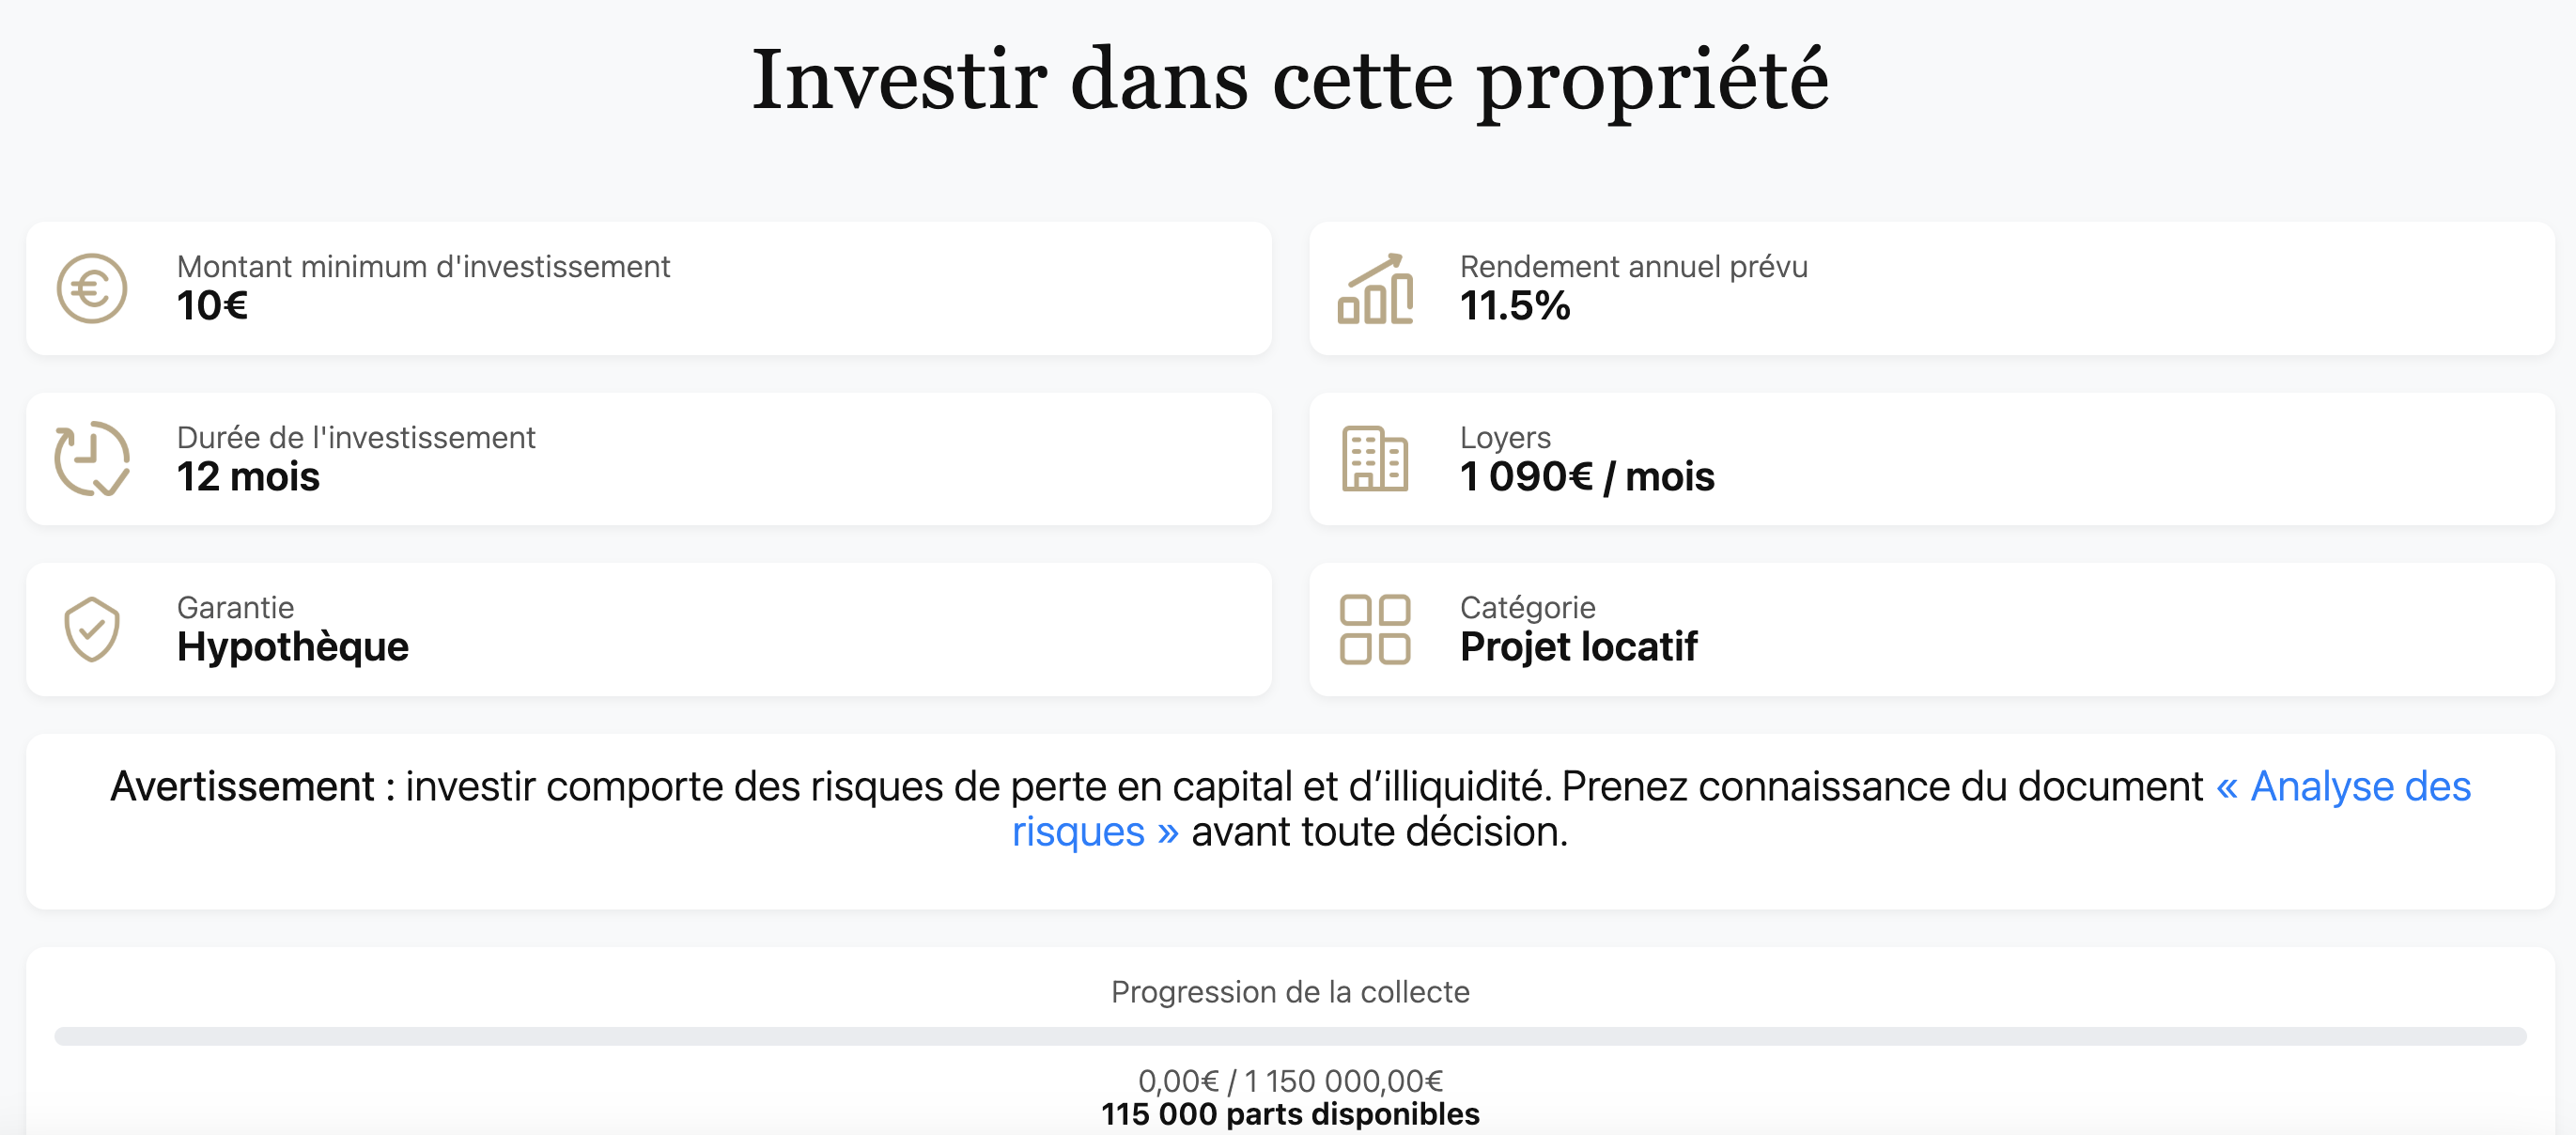Click the bold "Avertissement" word
Image resolution: width=2576 pixels, height=1135 pixels.
click(242, 787)
